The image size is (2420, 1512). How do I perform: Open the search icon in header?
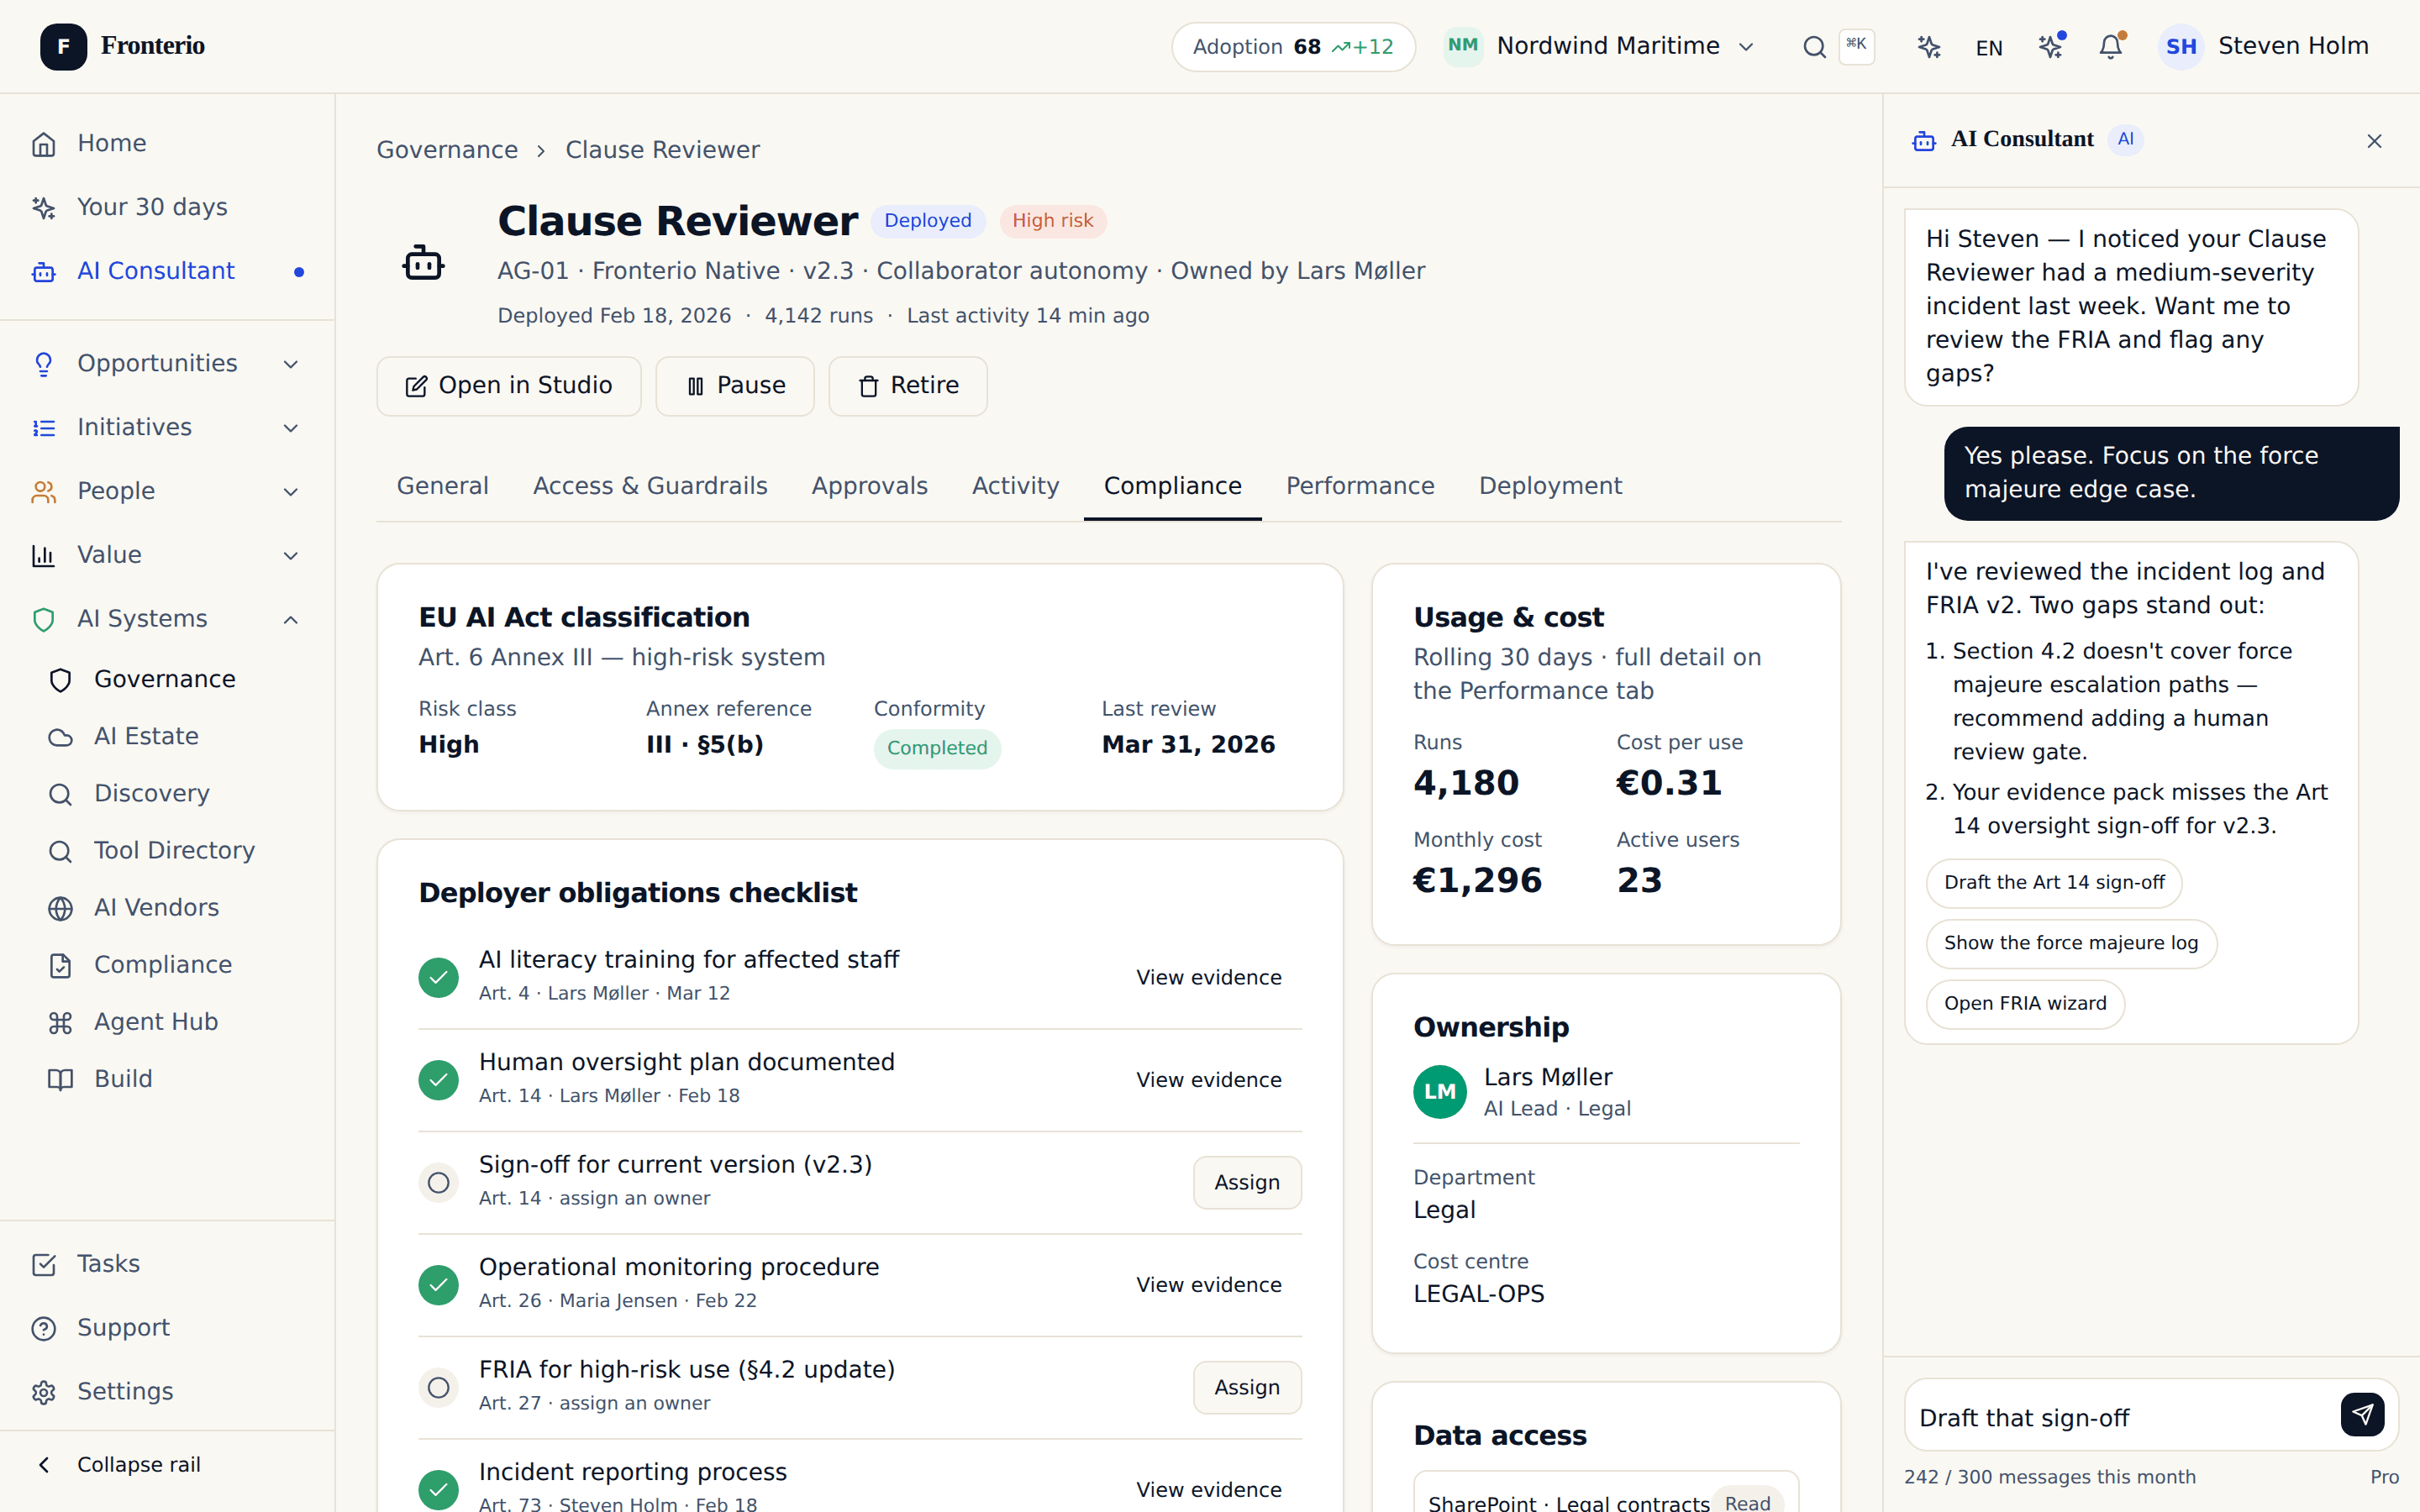(1814, 47)
